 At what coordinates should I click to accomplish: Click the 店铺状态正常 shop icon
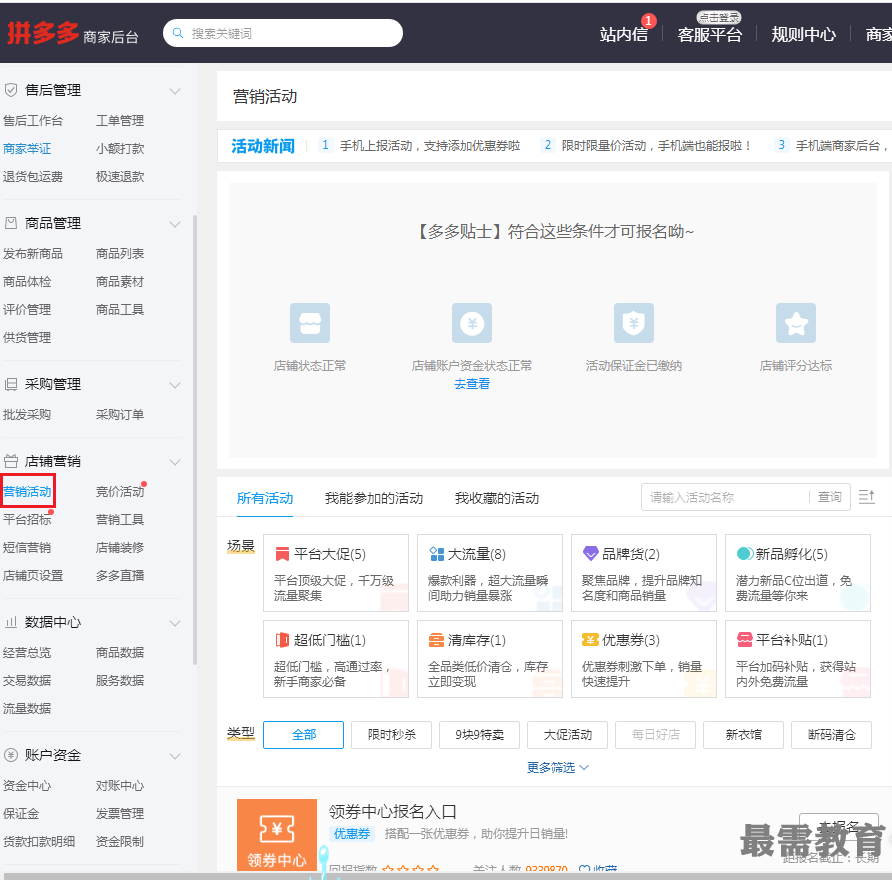pos(310,323)
